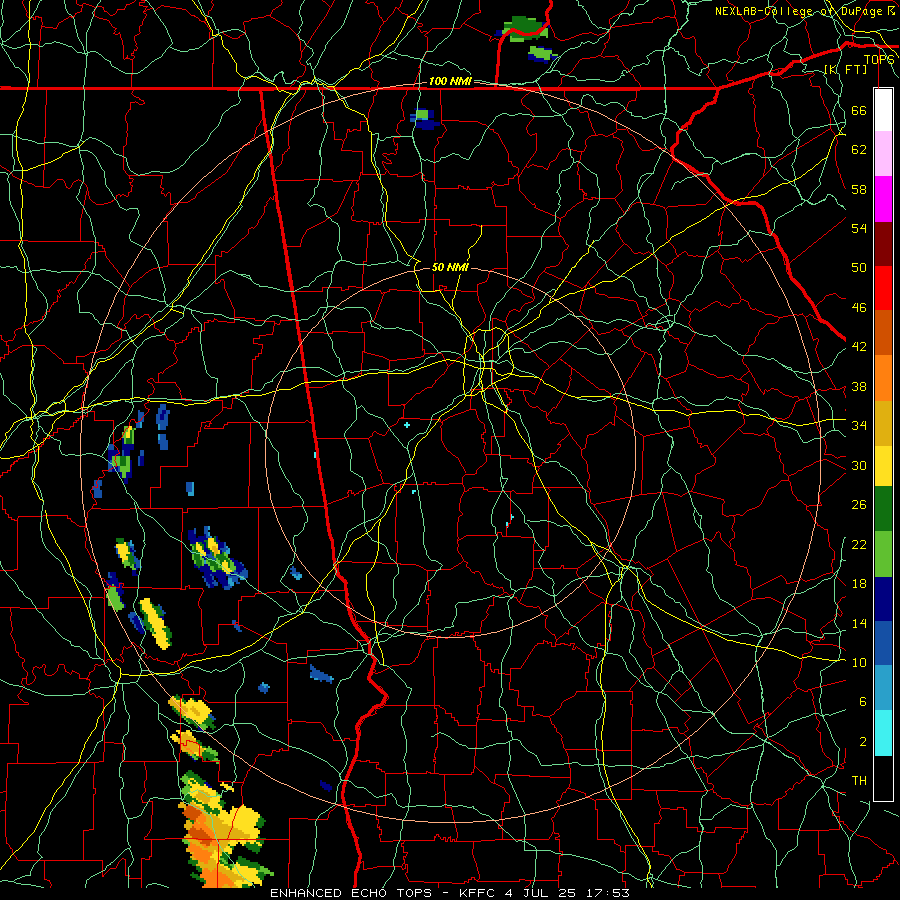Click the magenta legend swatch near 58

click(x=883, y=199)
